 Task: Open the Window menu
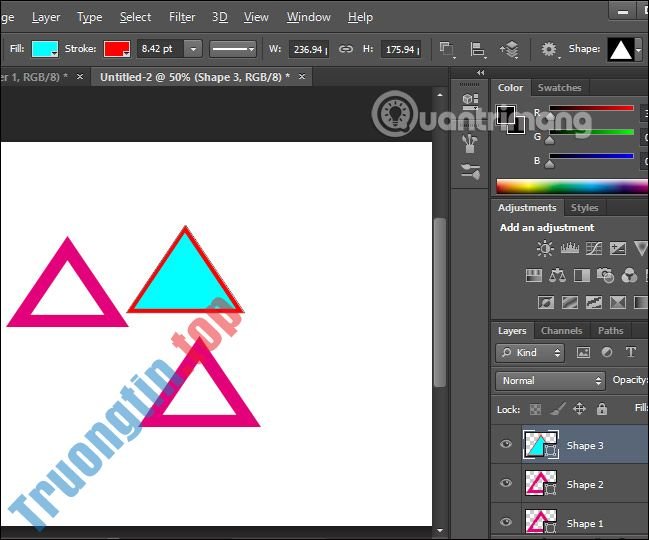(x=309, y=17)
